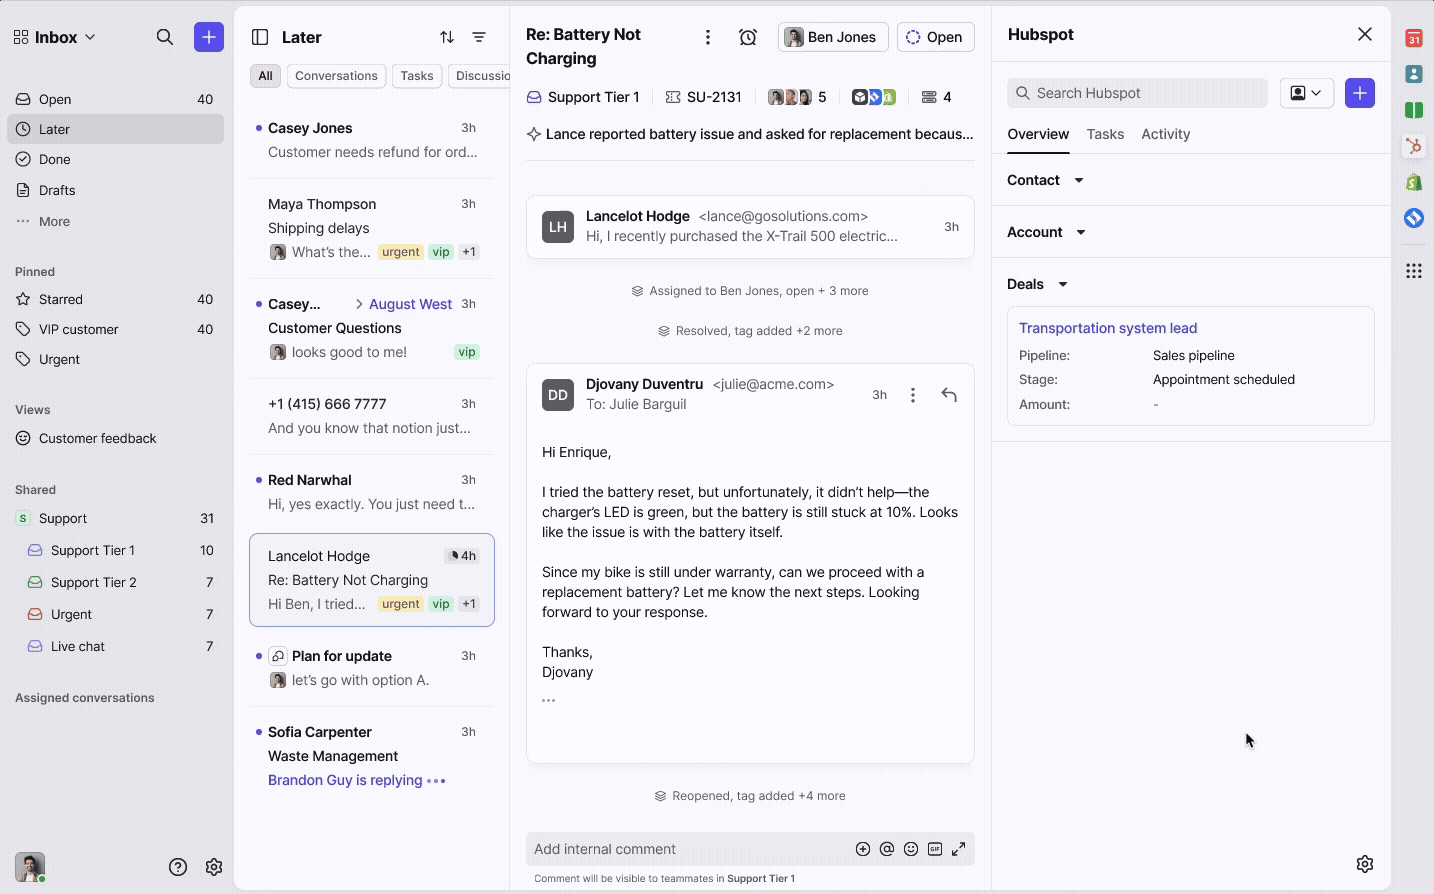Open the emoji picker in the comment box
Viewport: 1434px width, 894px height.
tap(911, 849)
